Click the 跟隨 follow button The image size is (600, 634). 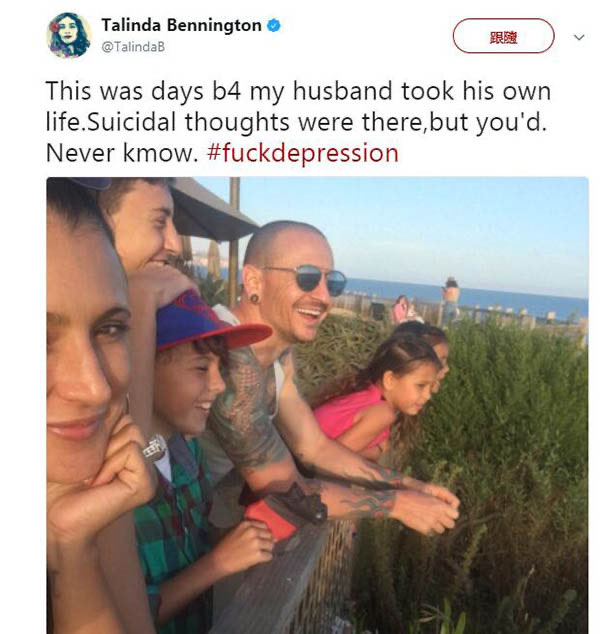503,36
